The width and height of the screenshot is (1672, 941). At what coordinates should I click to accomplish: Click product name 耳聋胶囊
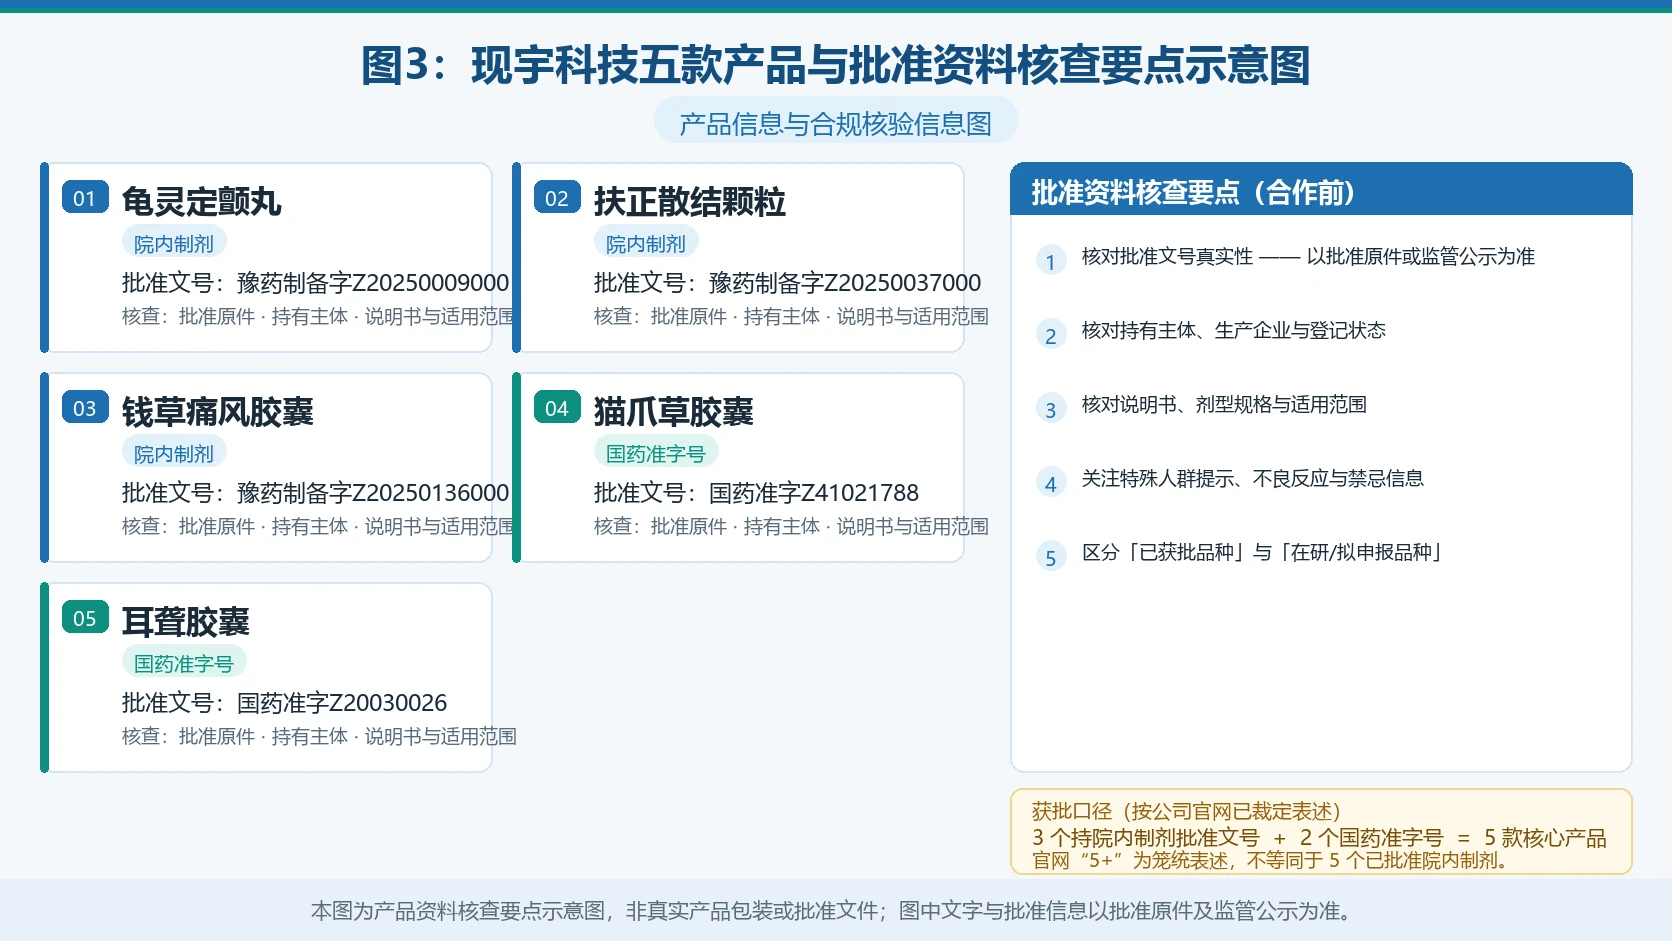click(186, 621)
